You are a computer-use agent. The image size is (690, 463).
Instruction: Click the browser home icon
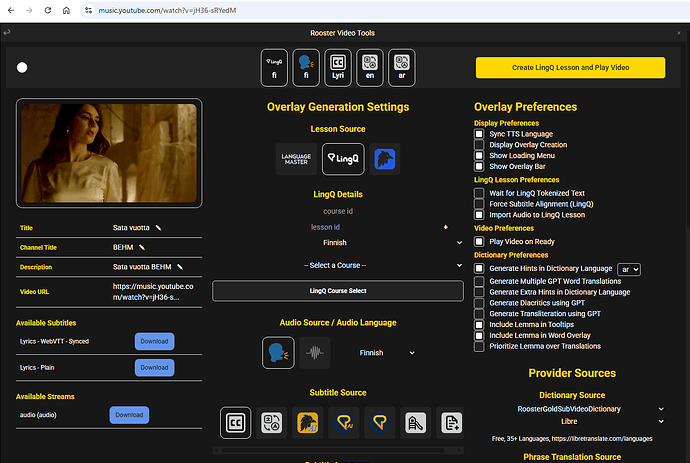66,10
